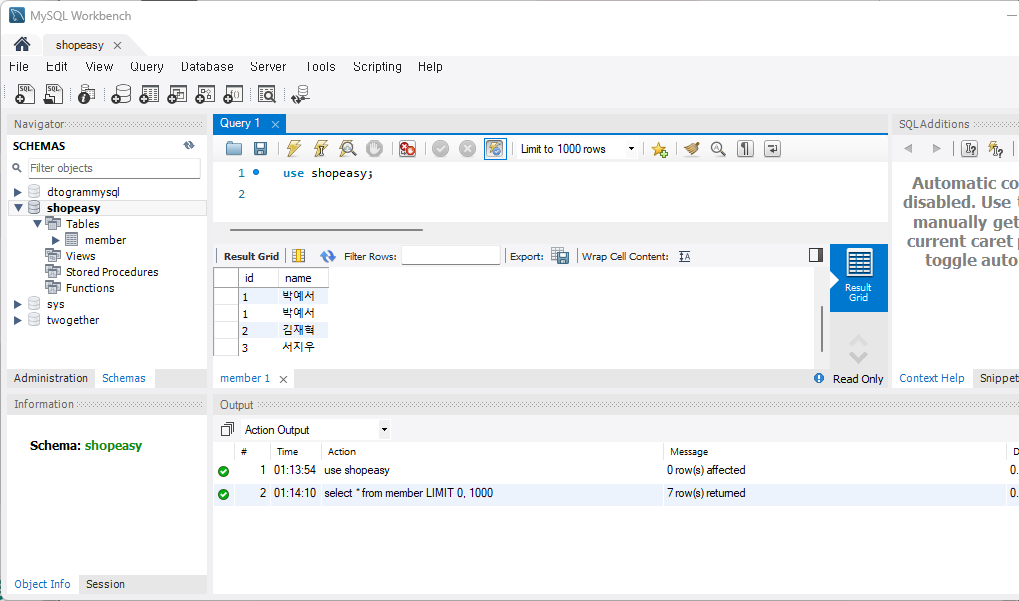This screenshot has height=601, width=1019.
Task: Toggle autocommit mode icon
Action: pyautogui.click(x=495, y=149)
